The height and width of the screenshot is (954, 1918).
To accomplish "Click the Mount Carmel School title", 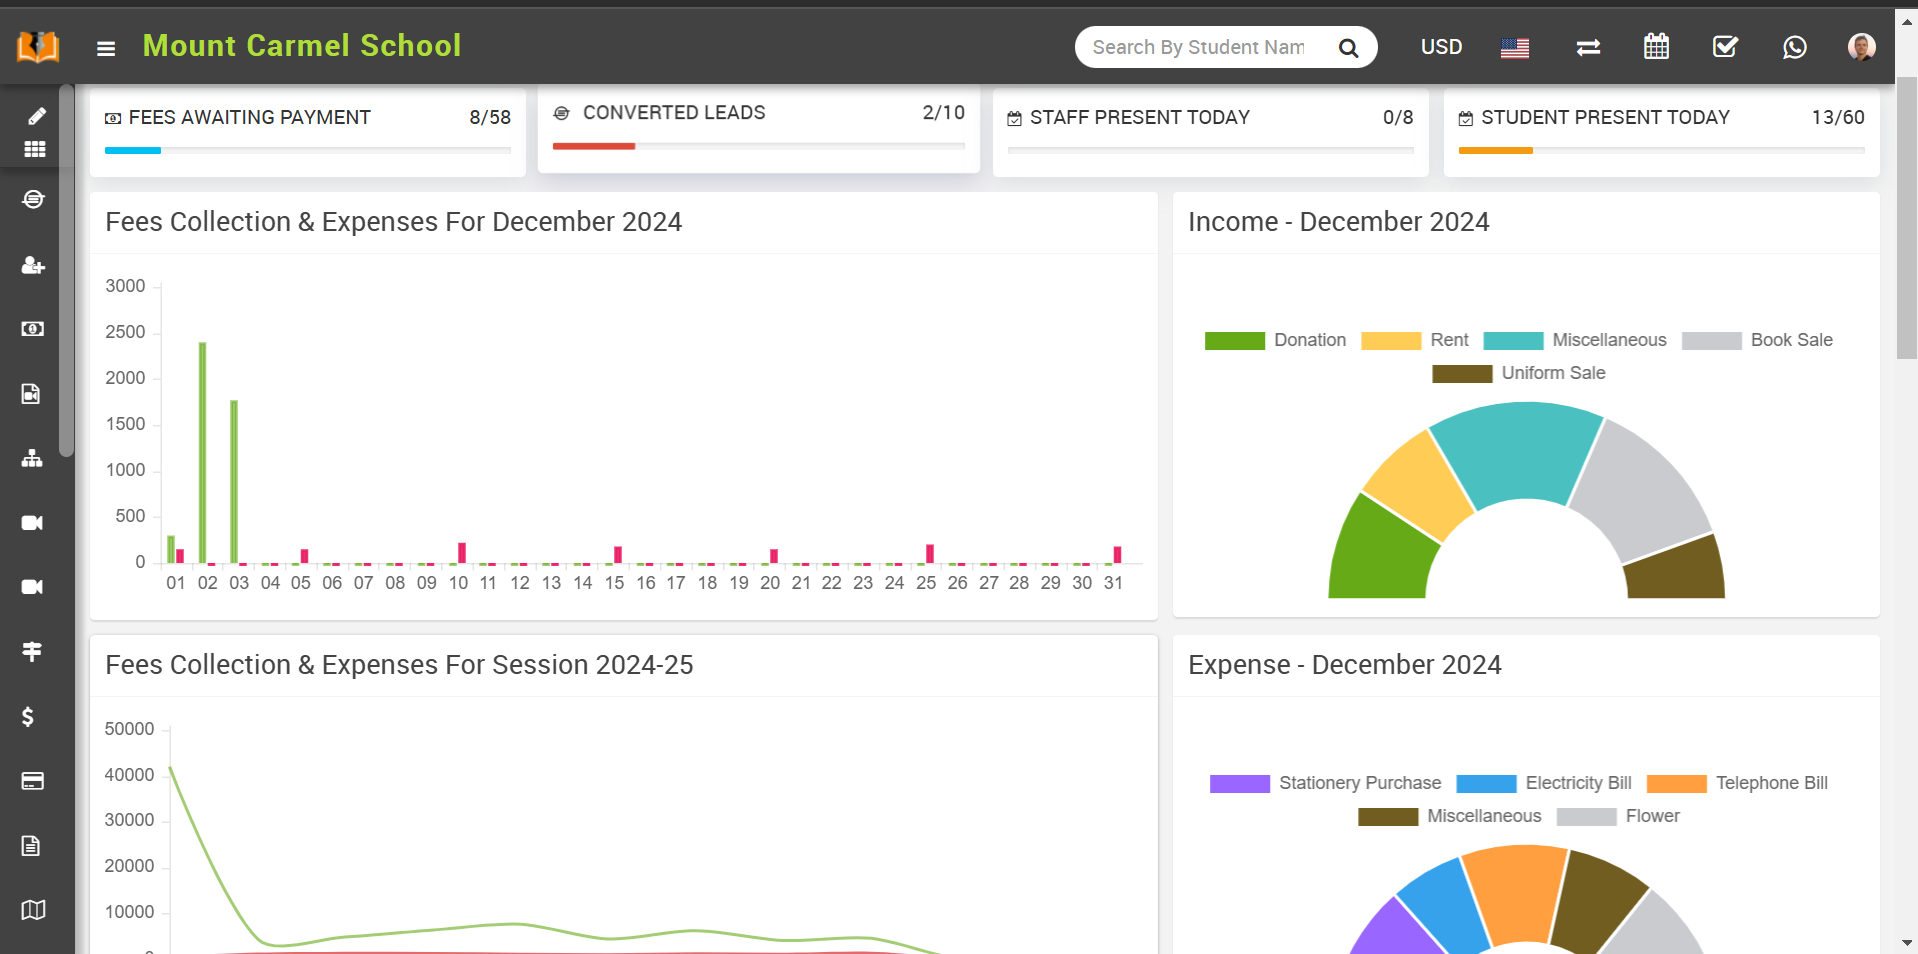I will click(302, 46).
